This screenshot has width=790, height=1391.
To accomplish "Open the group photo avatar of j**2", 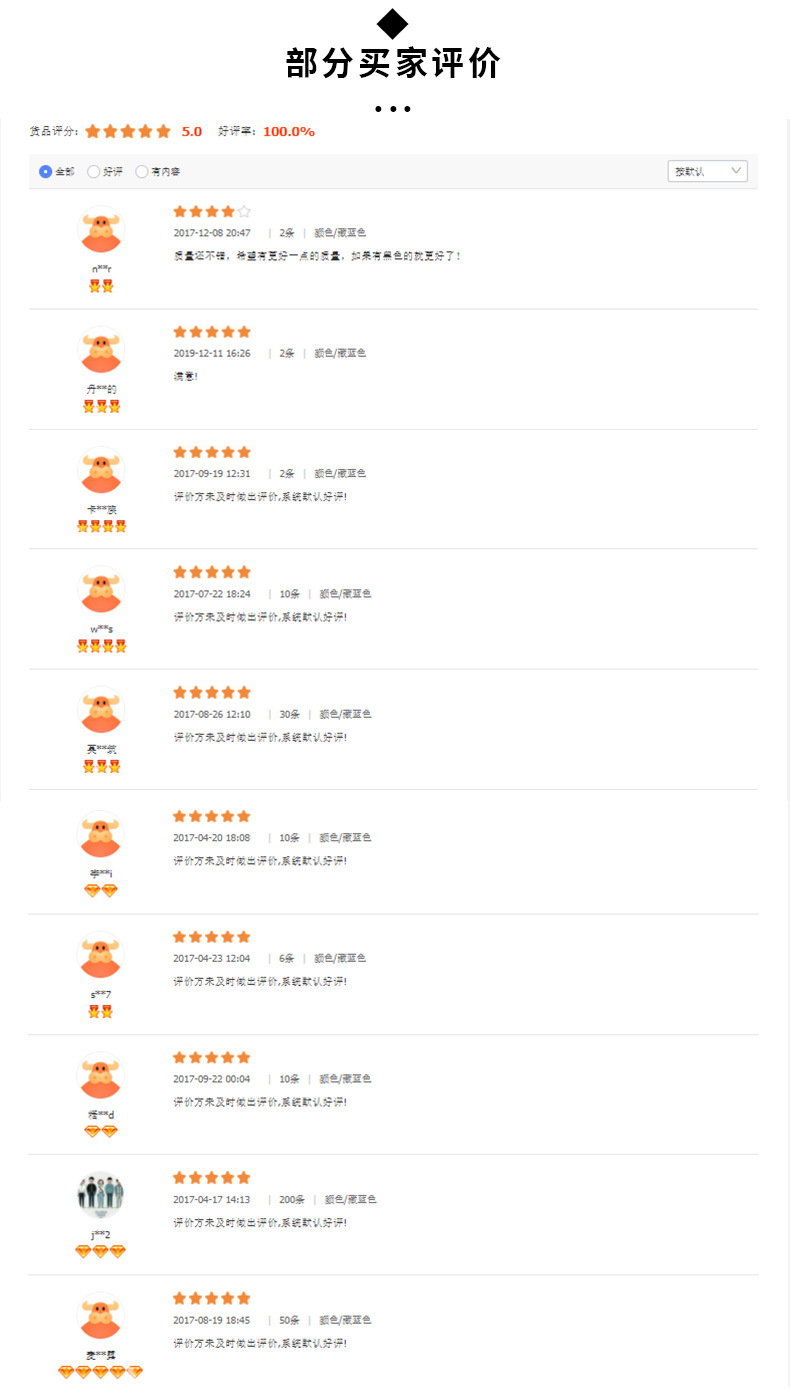I will click(100, 1194).
